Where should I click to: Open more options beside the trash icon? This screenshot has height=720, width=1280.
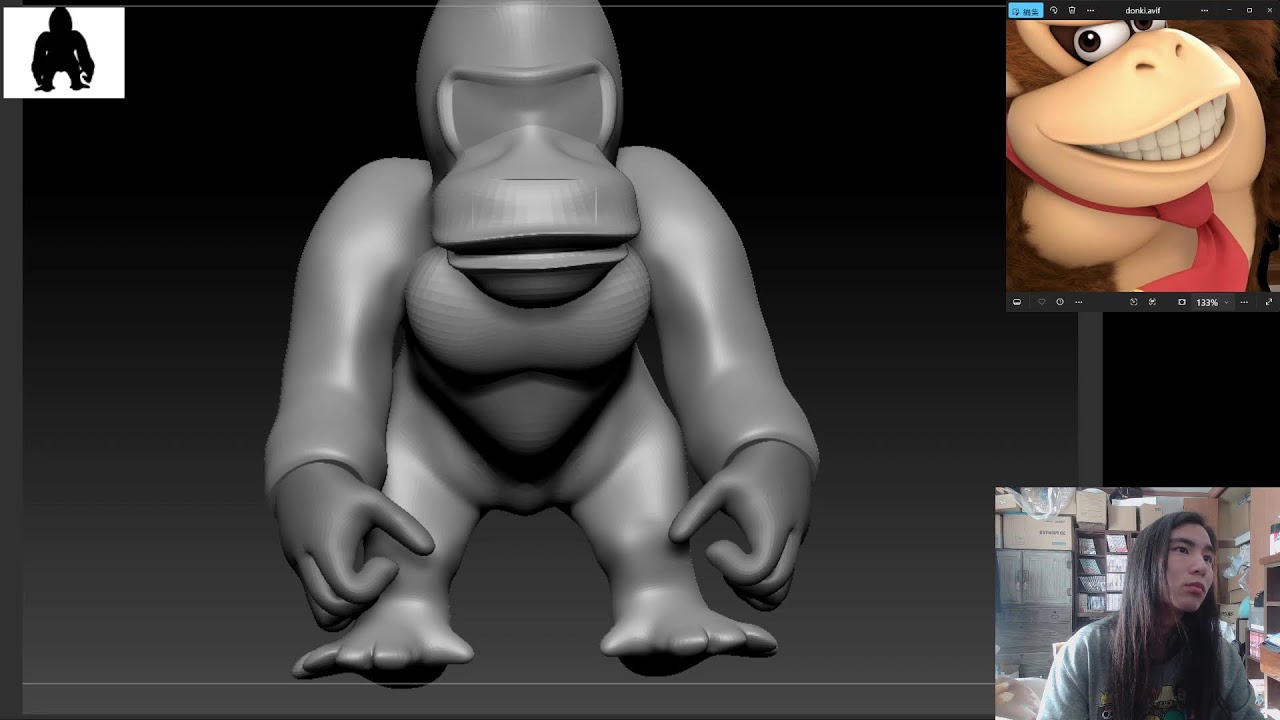click(1090, 10)
